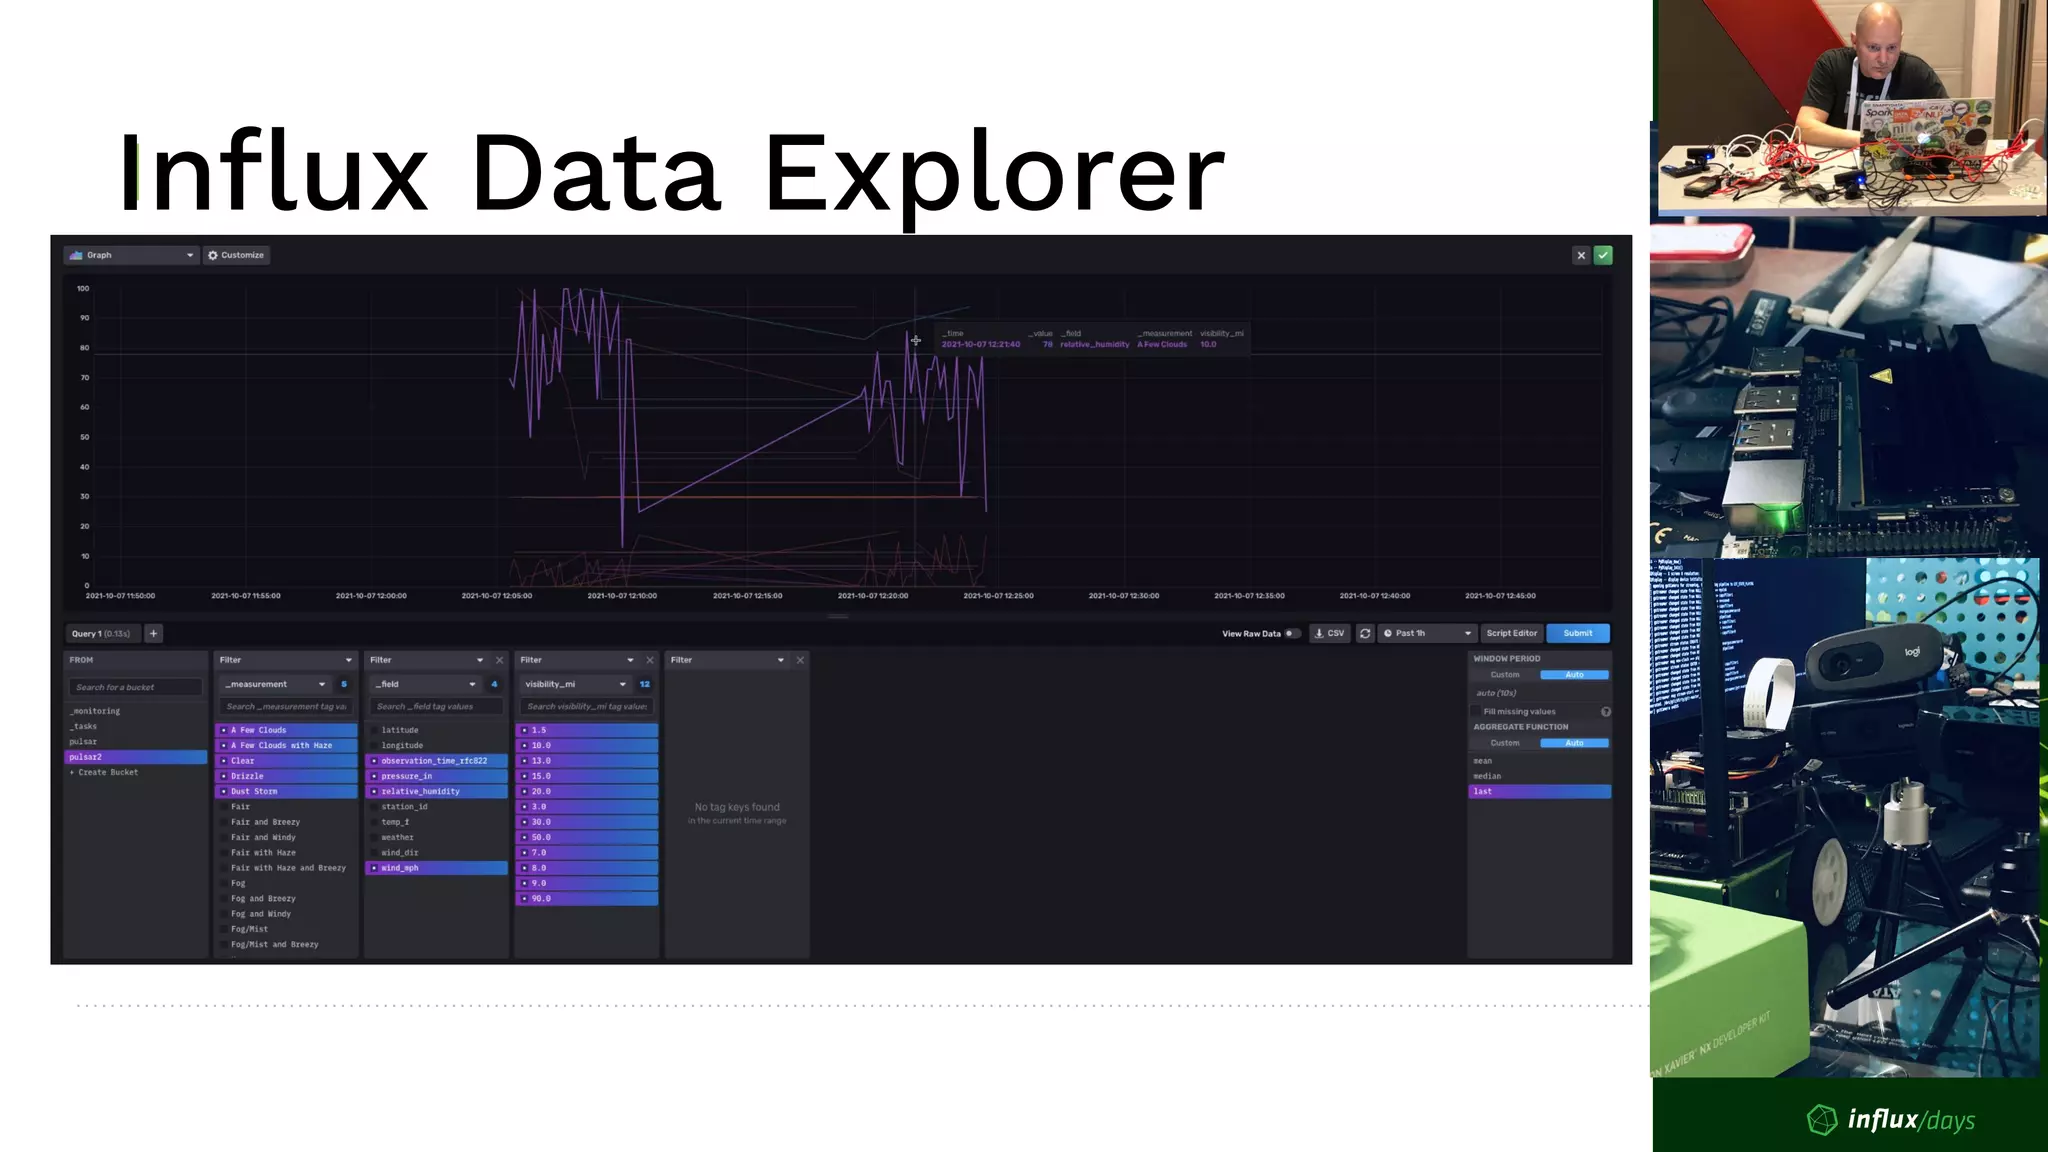Remove the _field filter with its X
This screenshot has height=1152, width=2048.
pos(499,660)
